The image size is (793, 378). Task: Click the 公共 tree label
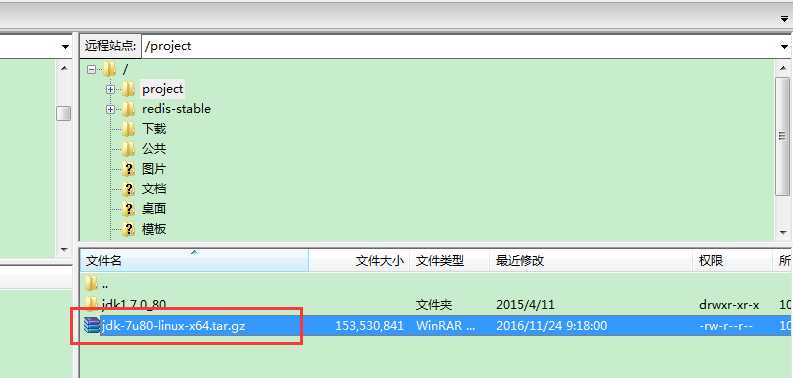154,149
